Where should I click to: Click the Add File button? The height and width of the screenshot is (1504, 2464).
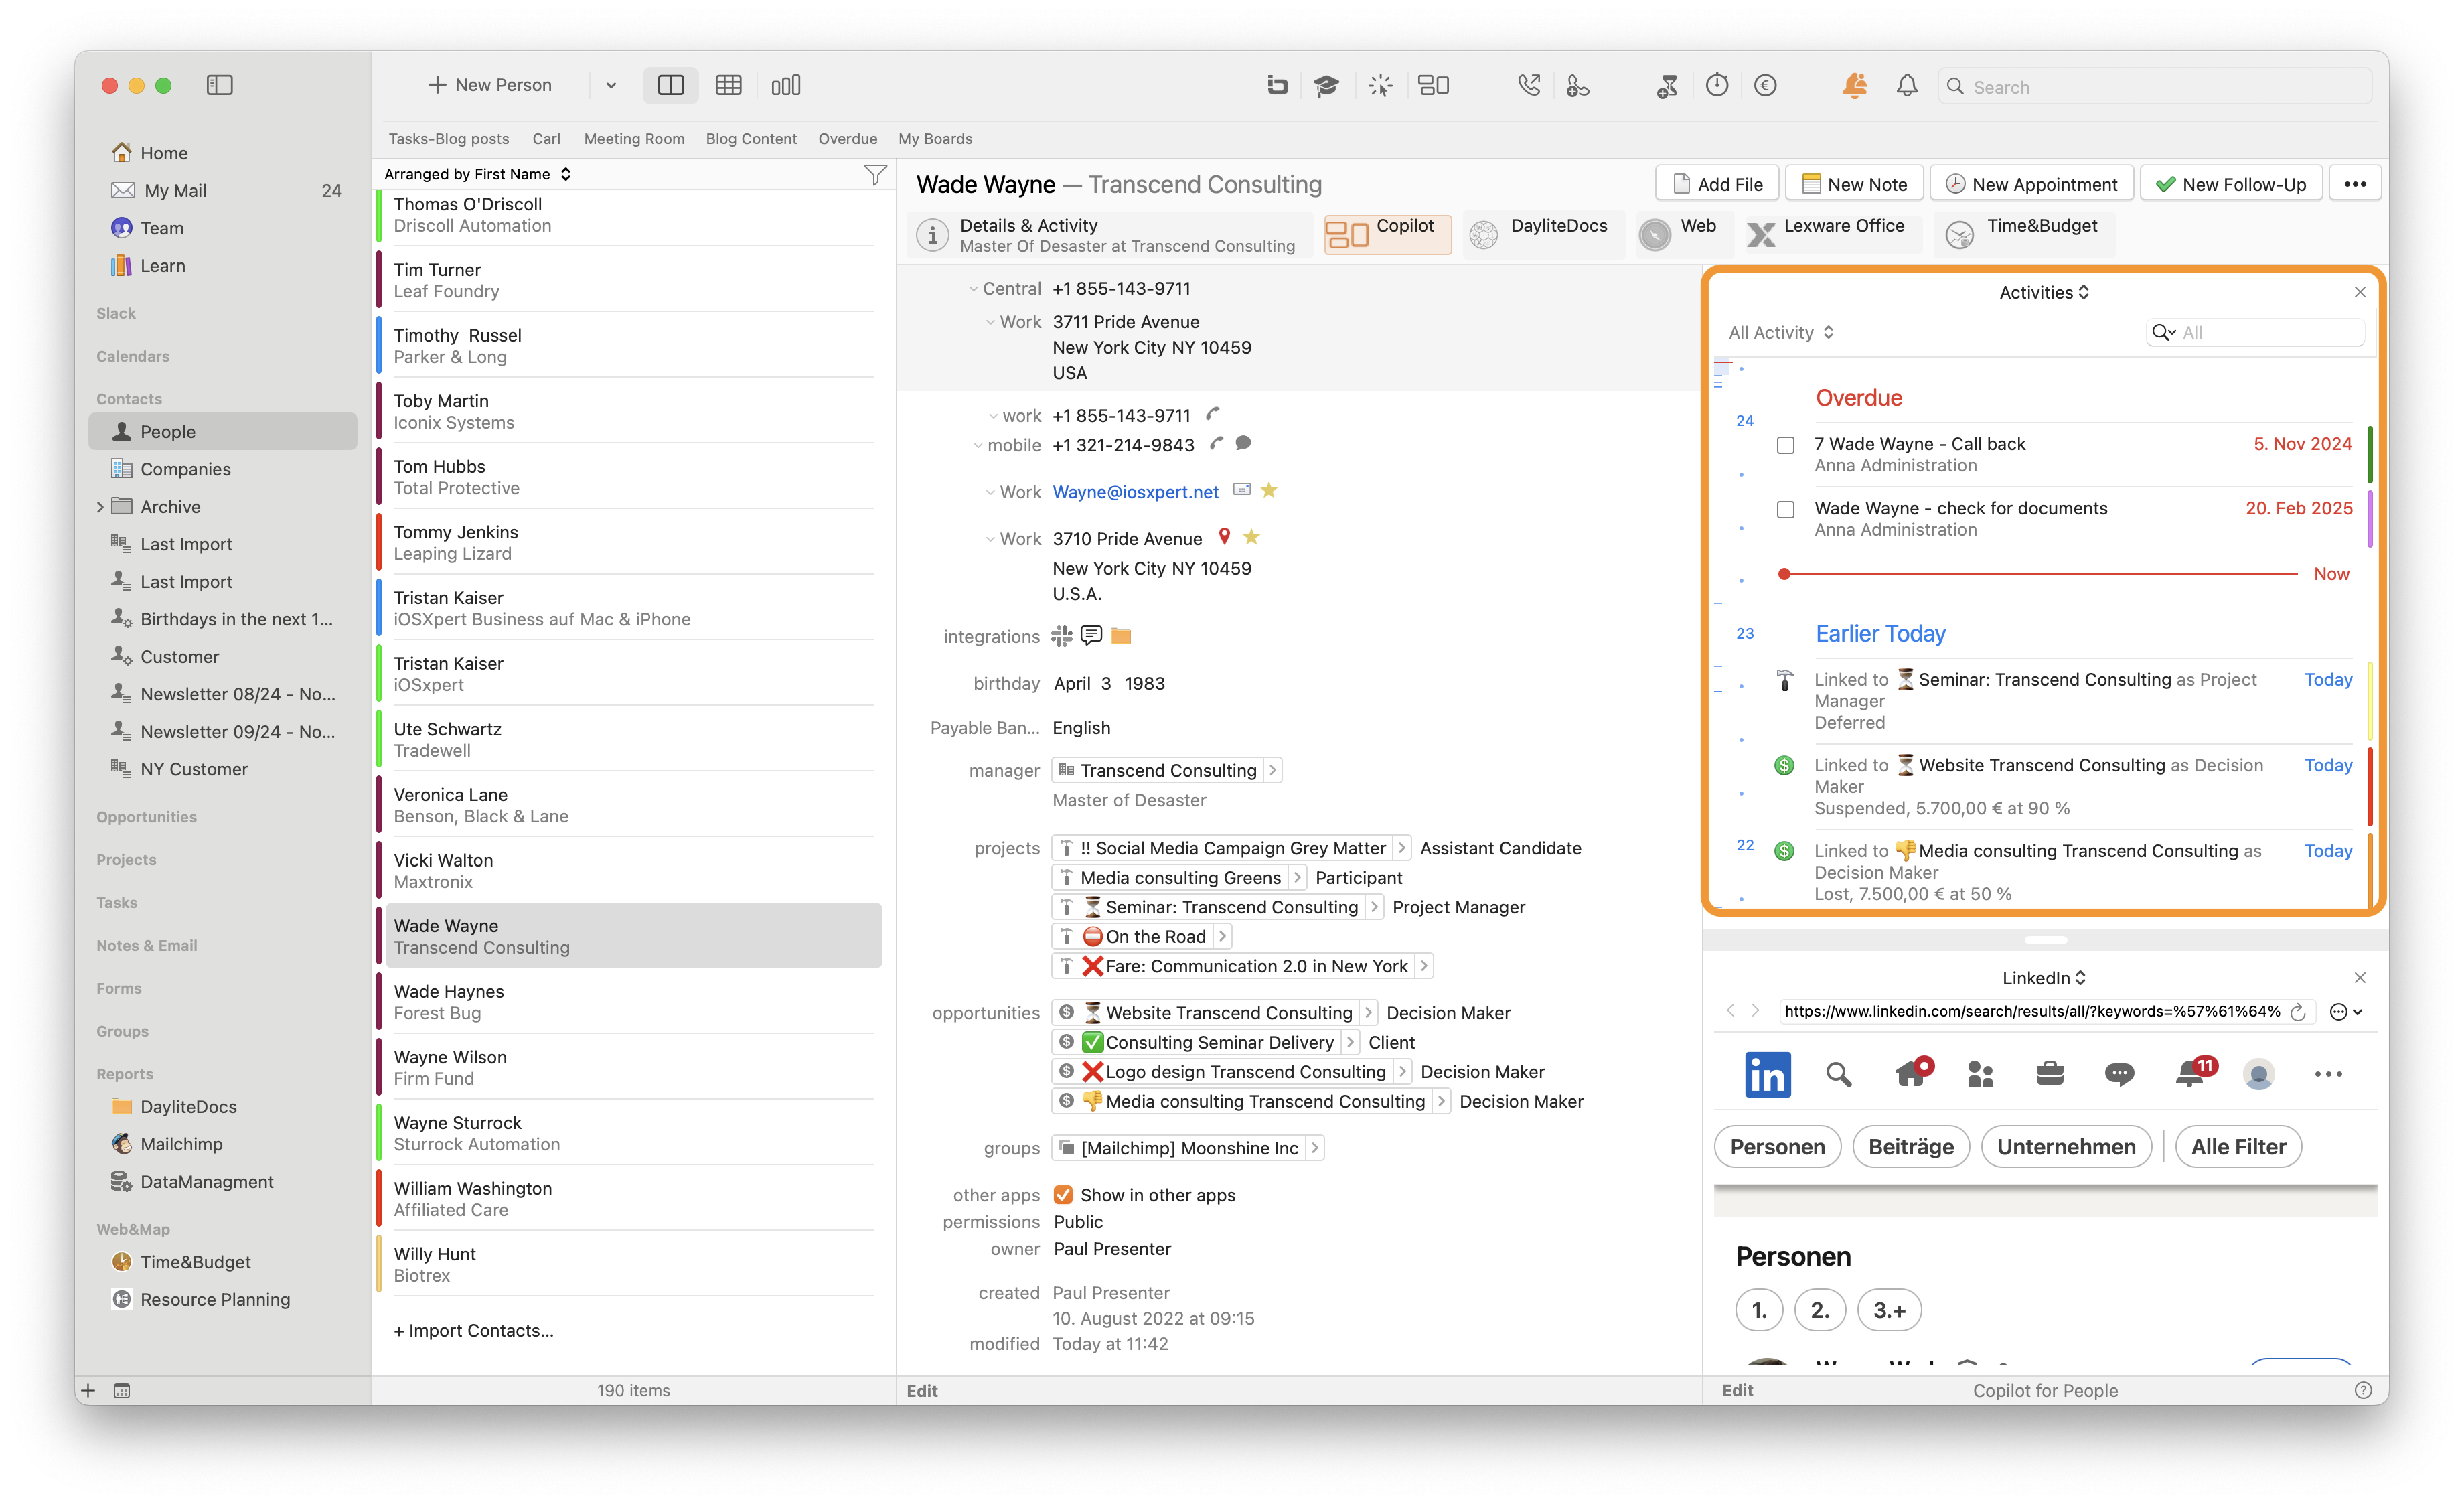[x=1718, y=184]
